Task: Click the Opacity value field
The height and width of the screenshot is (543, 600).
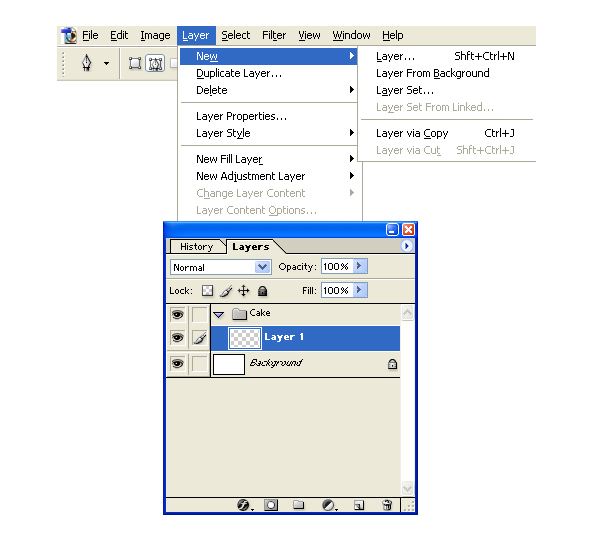Action: tap(337, 266)
